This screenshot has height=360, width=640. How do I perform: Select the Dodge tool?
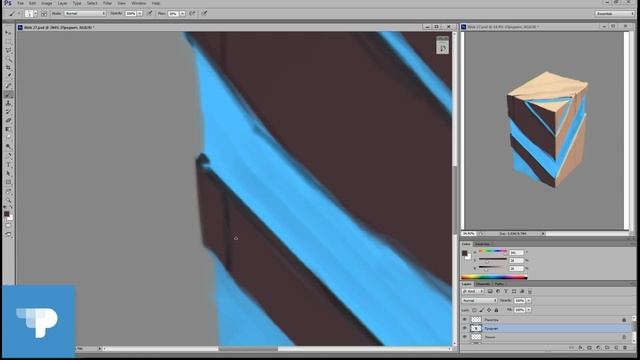[8, 147]
